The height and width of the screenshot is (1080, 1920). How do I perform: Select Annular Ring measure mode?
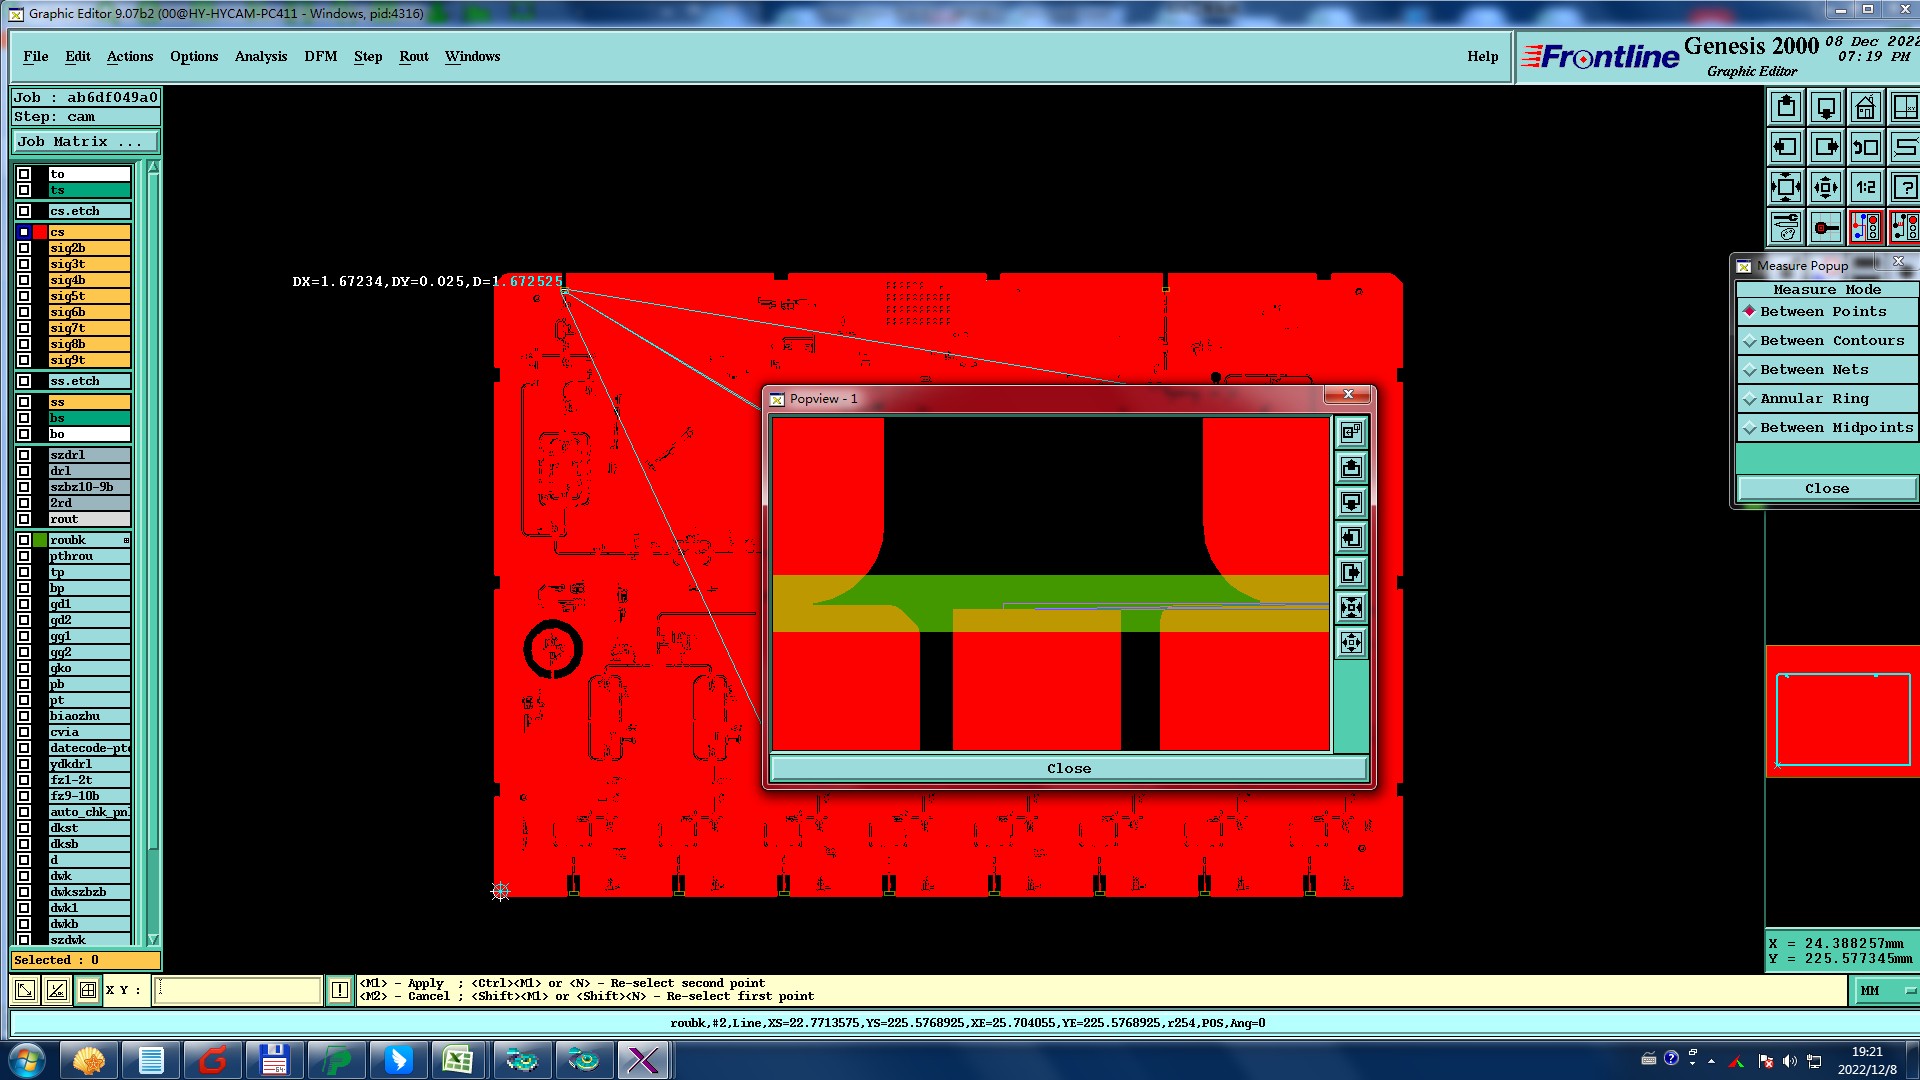1814,399
